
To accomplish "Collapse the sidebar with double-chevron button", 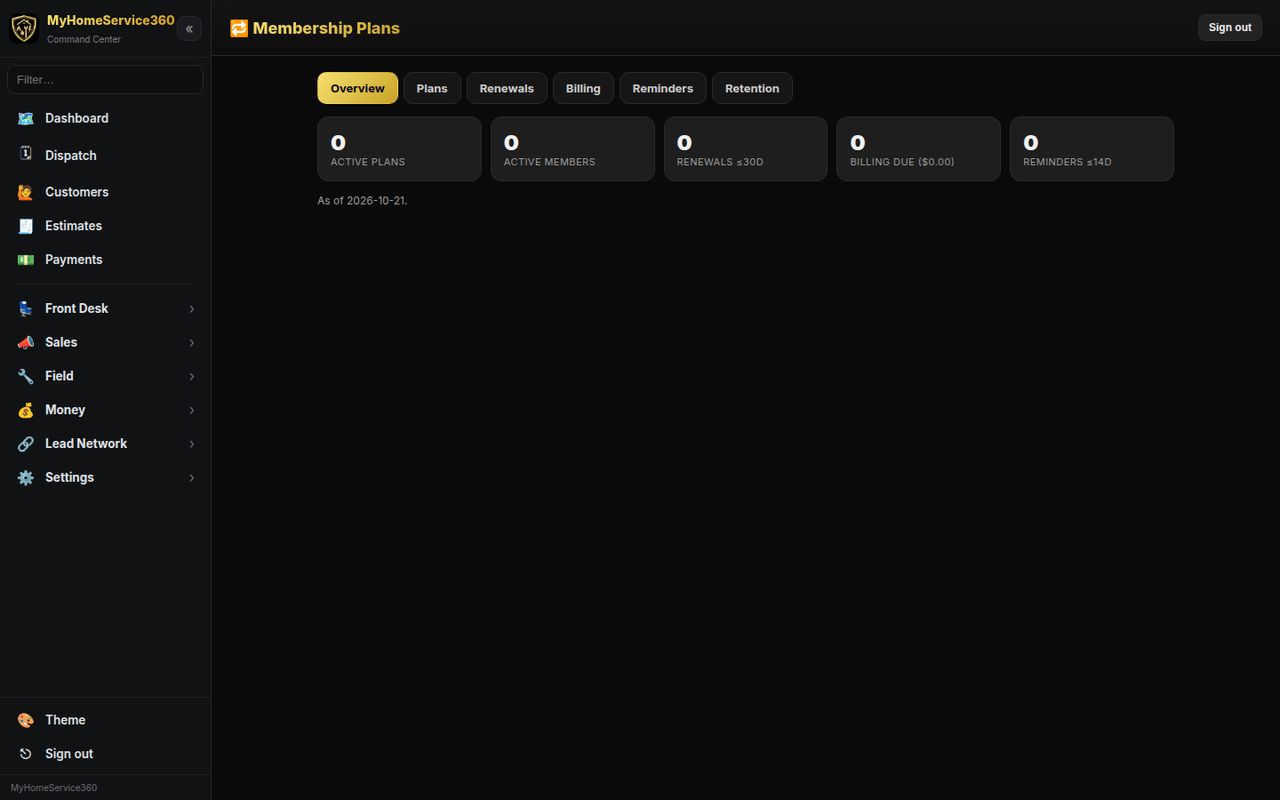I will click(189, 29).
